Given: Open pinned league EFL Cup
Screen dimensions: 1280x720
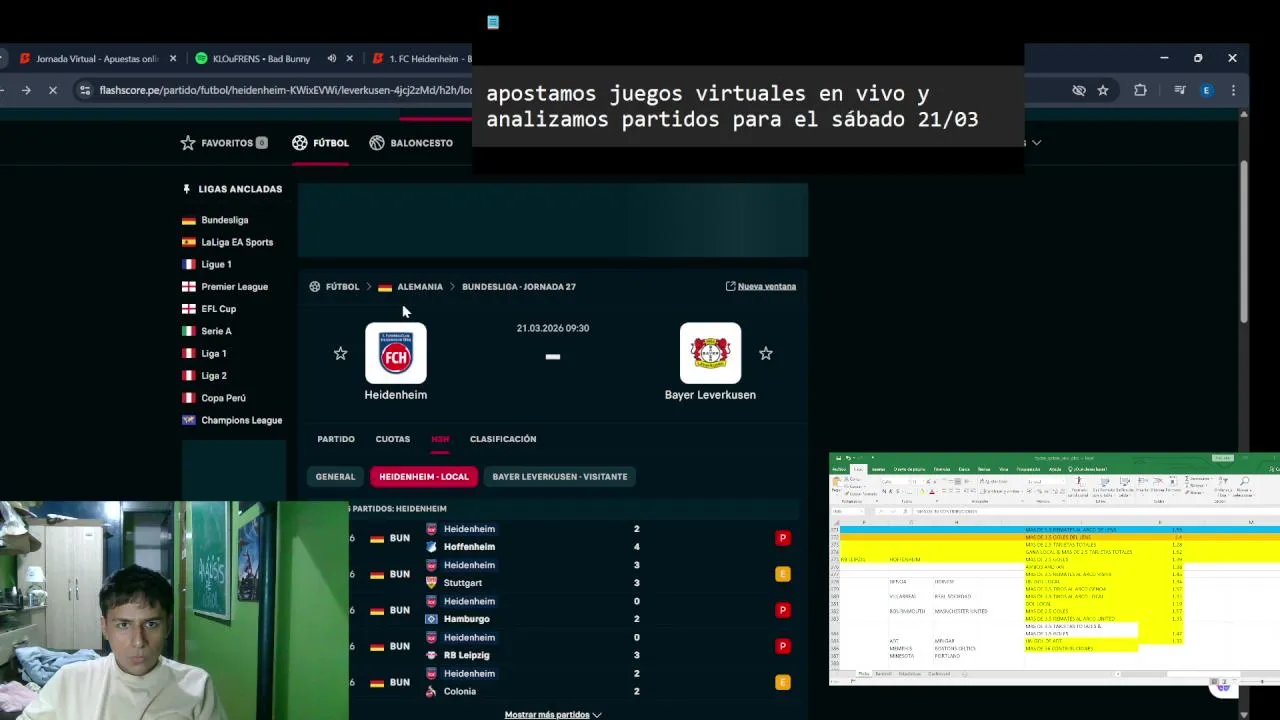Looking at the screenshot, I should (x=218, y=309).
